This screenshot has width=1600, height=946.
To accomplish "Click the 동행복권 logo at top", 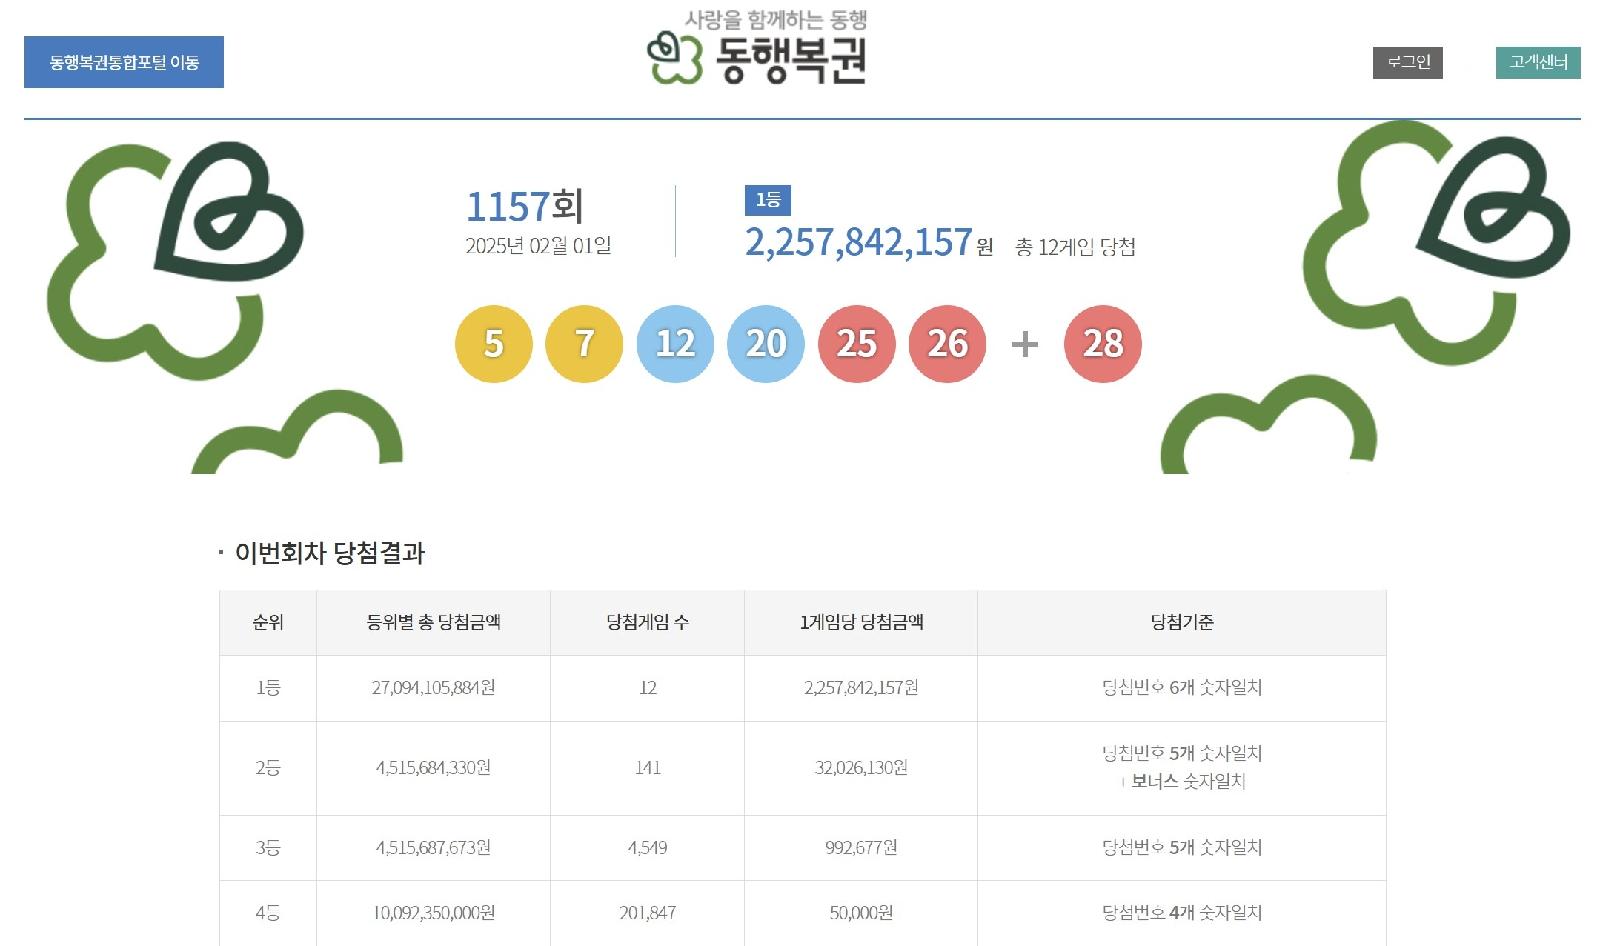I will 757,48.
